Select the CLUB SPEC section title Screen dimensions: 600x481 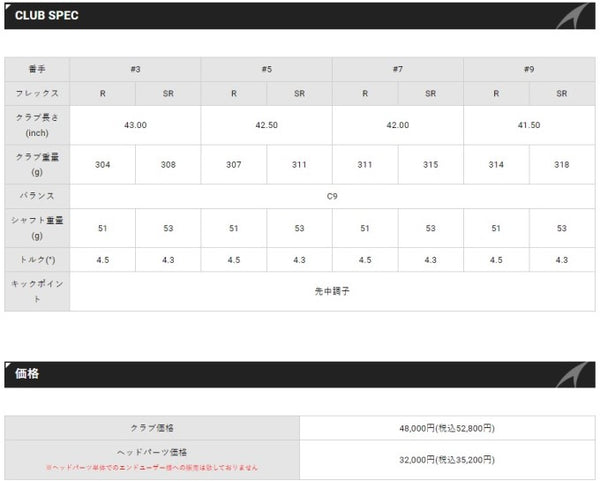coord(46,17)
